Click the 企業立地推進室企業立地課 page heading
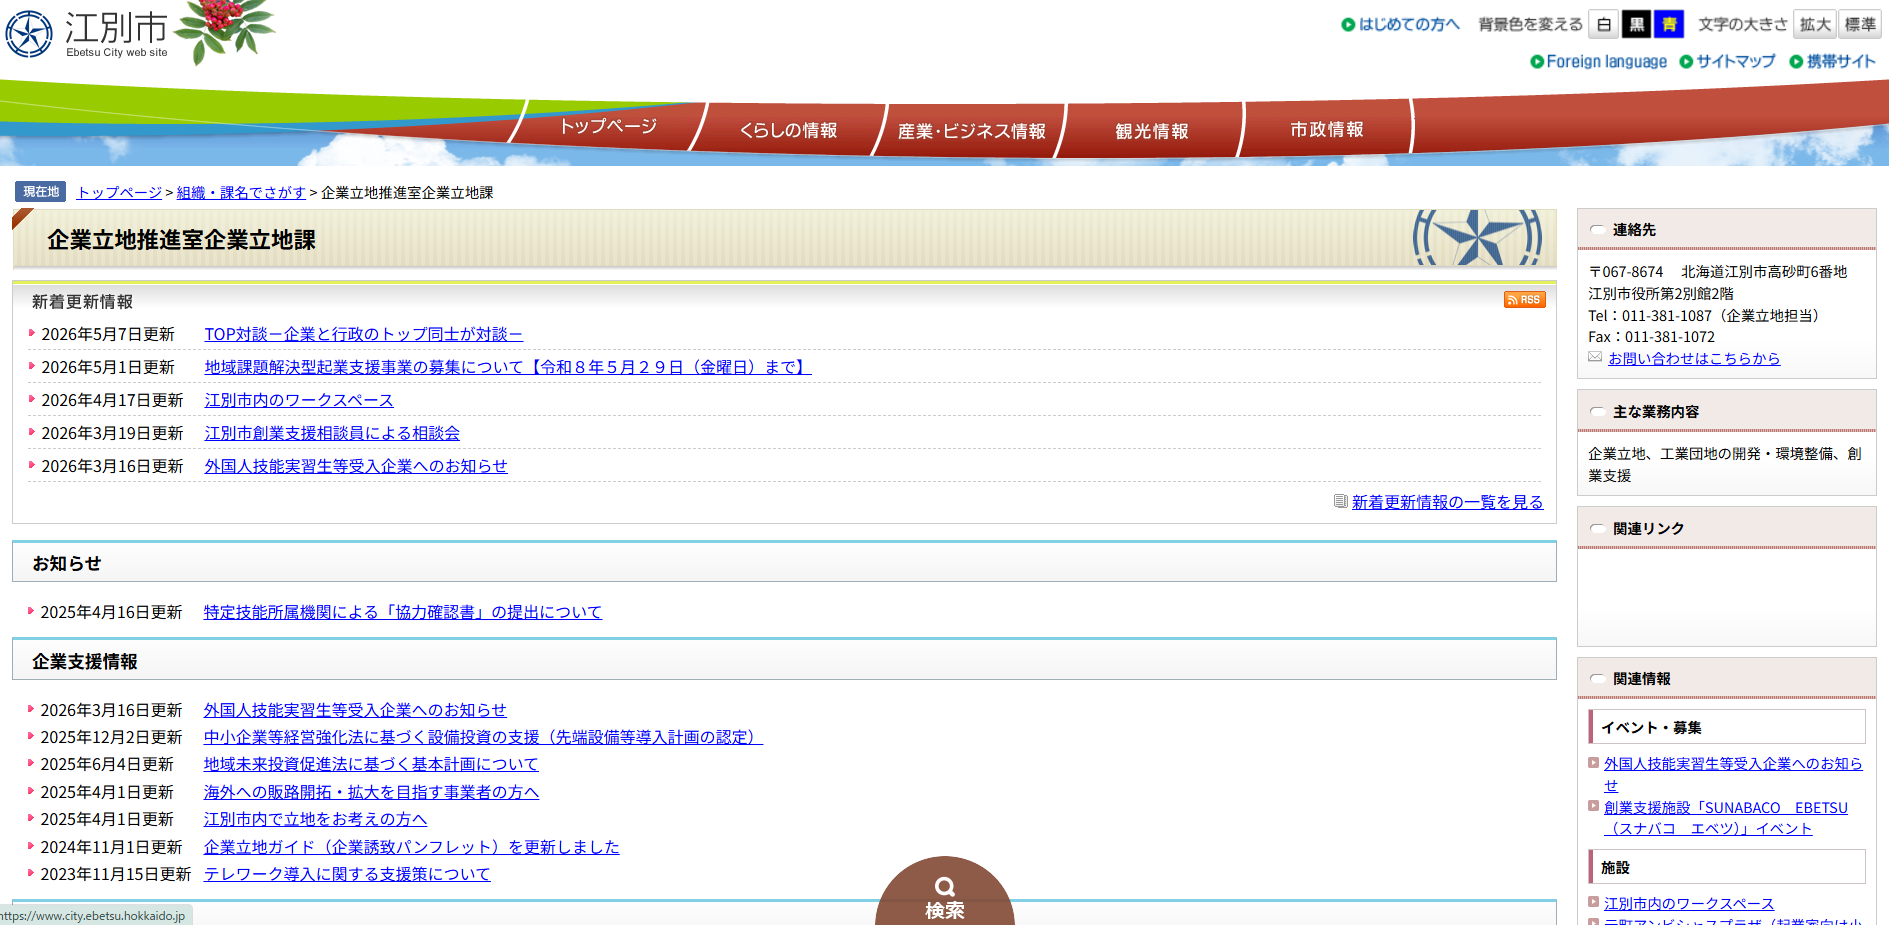Viewport: 1889px width, 925px height. click(x=181, y=240)
